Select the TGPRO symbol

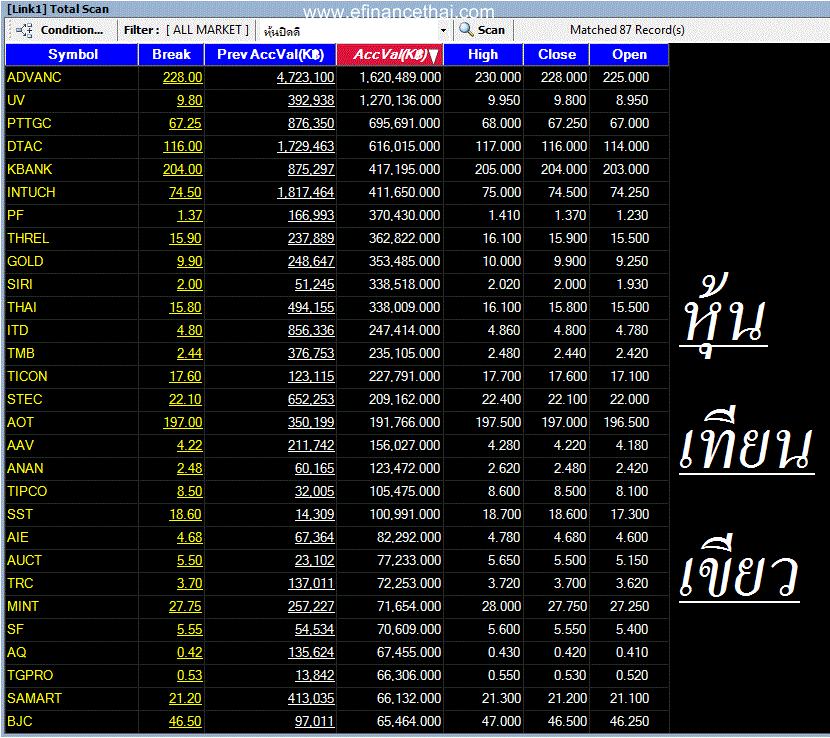pos(30,676)
